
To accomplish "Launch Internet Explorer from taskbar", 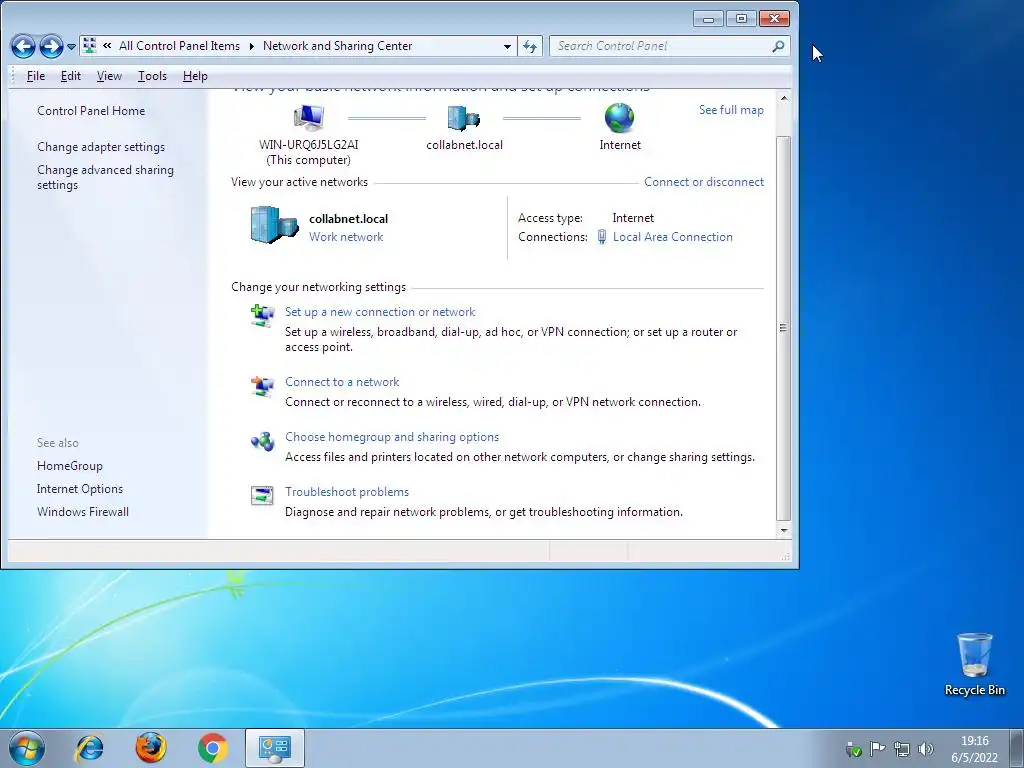I will pyautogui.click(x=89, y=748).
